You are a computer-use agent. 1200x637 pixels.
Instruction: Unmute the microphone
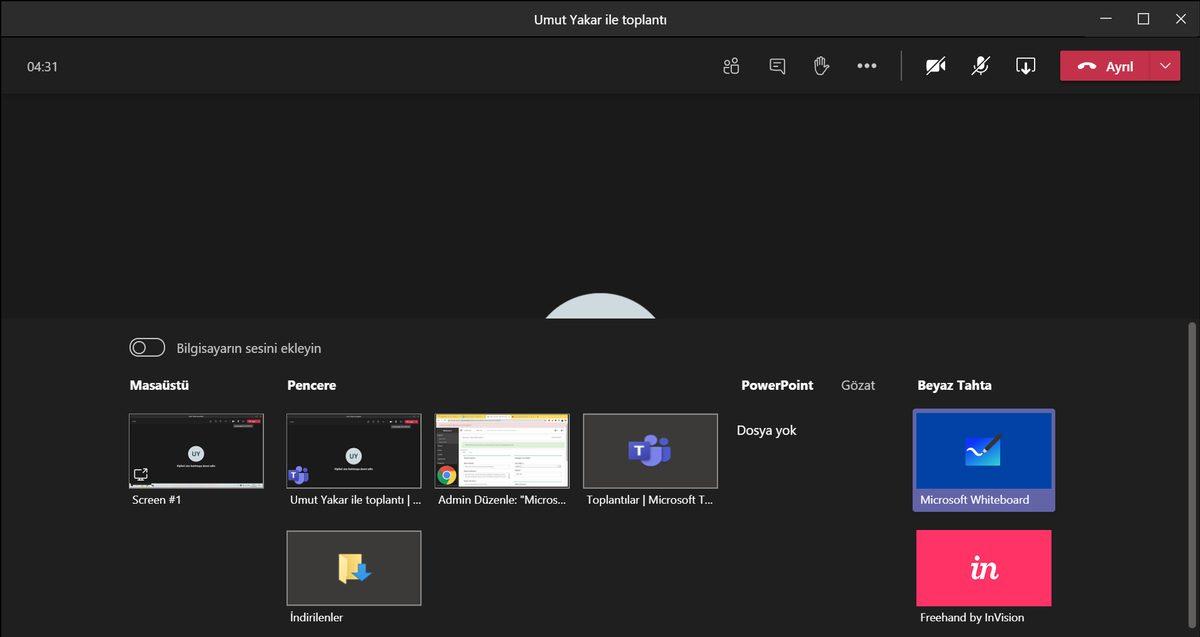tap(980, 65)
